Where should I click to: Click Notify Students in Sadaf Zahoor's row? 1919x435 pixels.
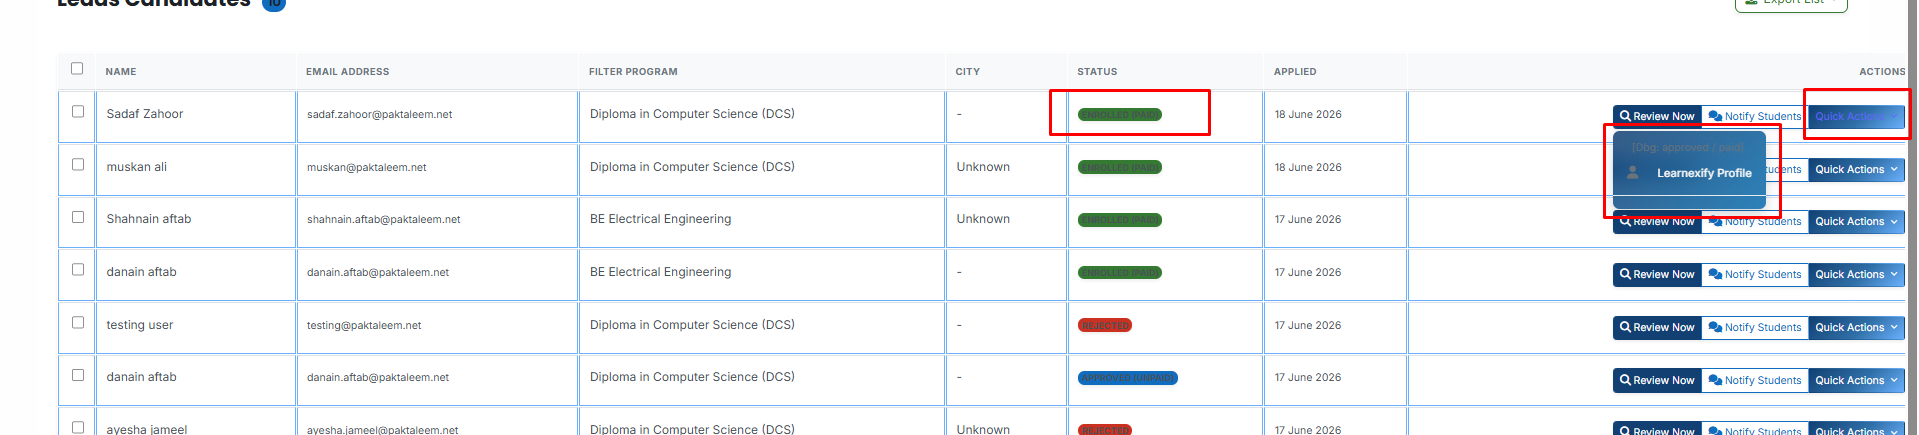coord(1755,116)
